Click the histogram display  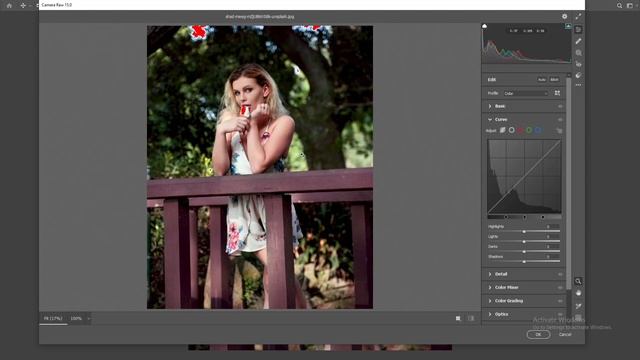(526, 43)
